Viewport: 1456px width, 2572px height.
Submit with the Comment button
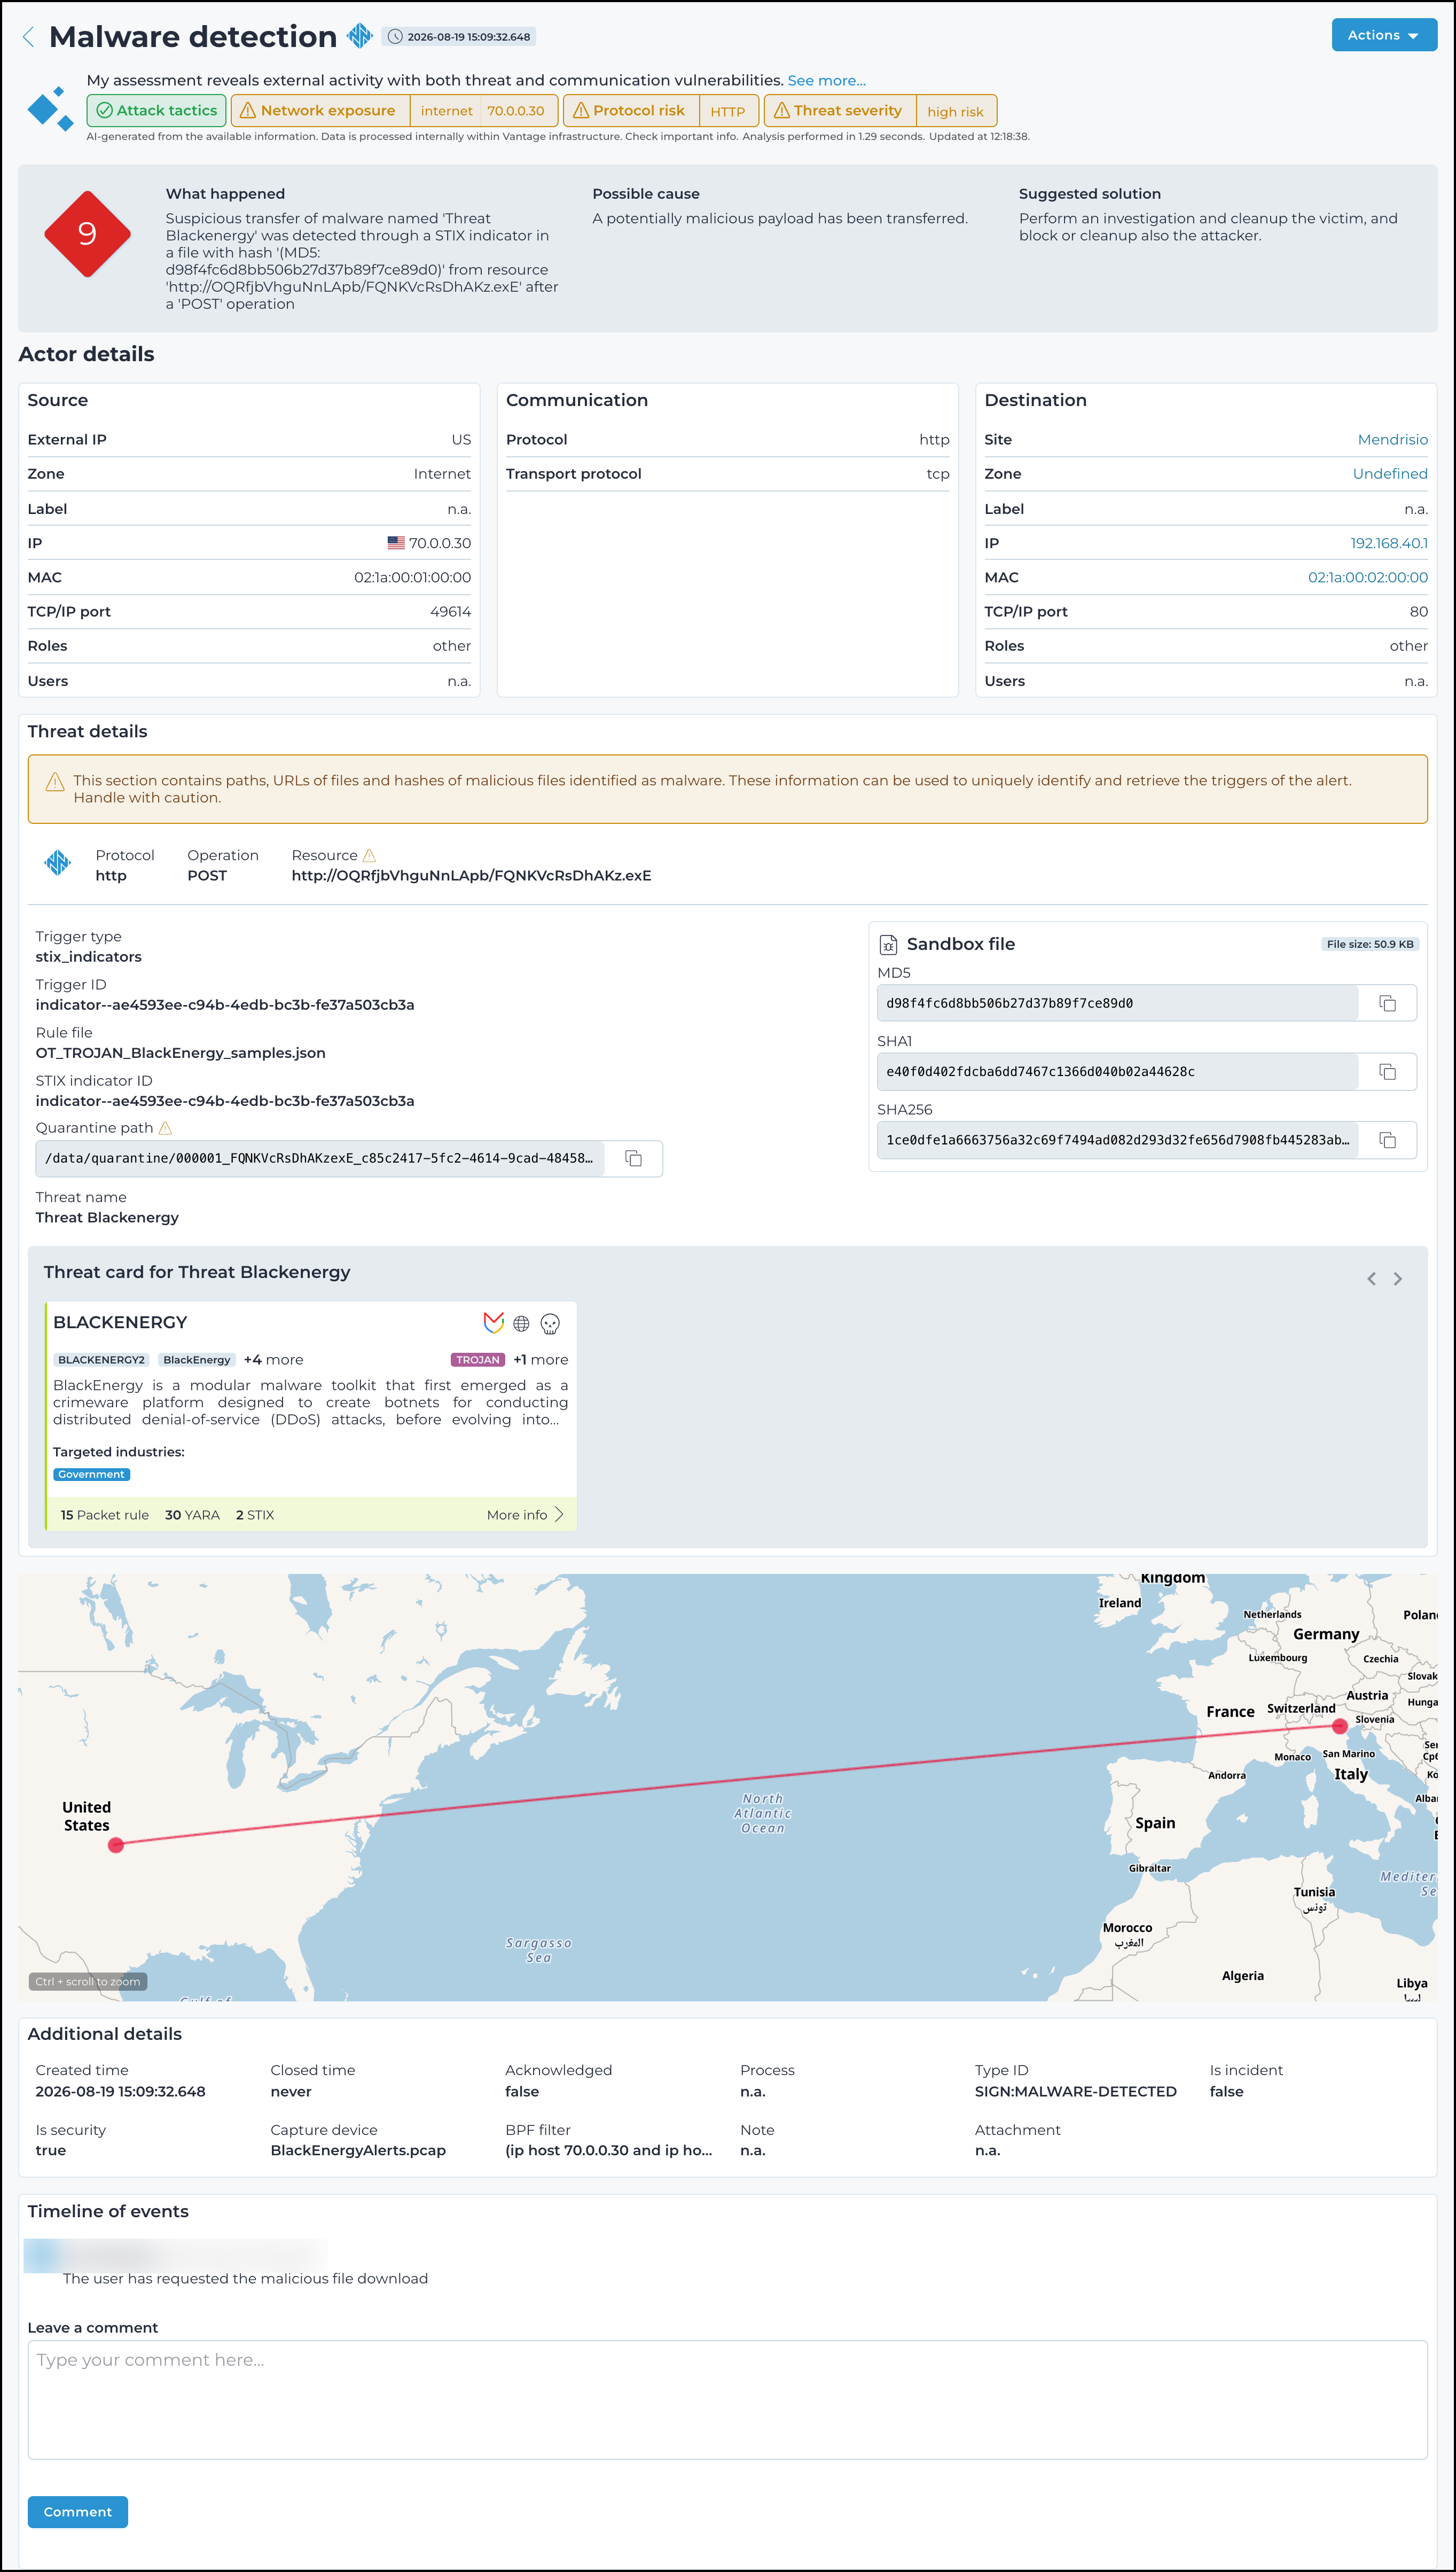point(78,2512)
